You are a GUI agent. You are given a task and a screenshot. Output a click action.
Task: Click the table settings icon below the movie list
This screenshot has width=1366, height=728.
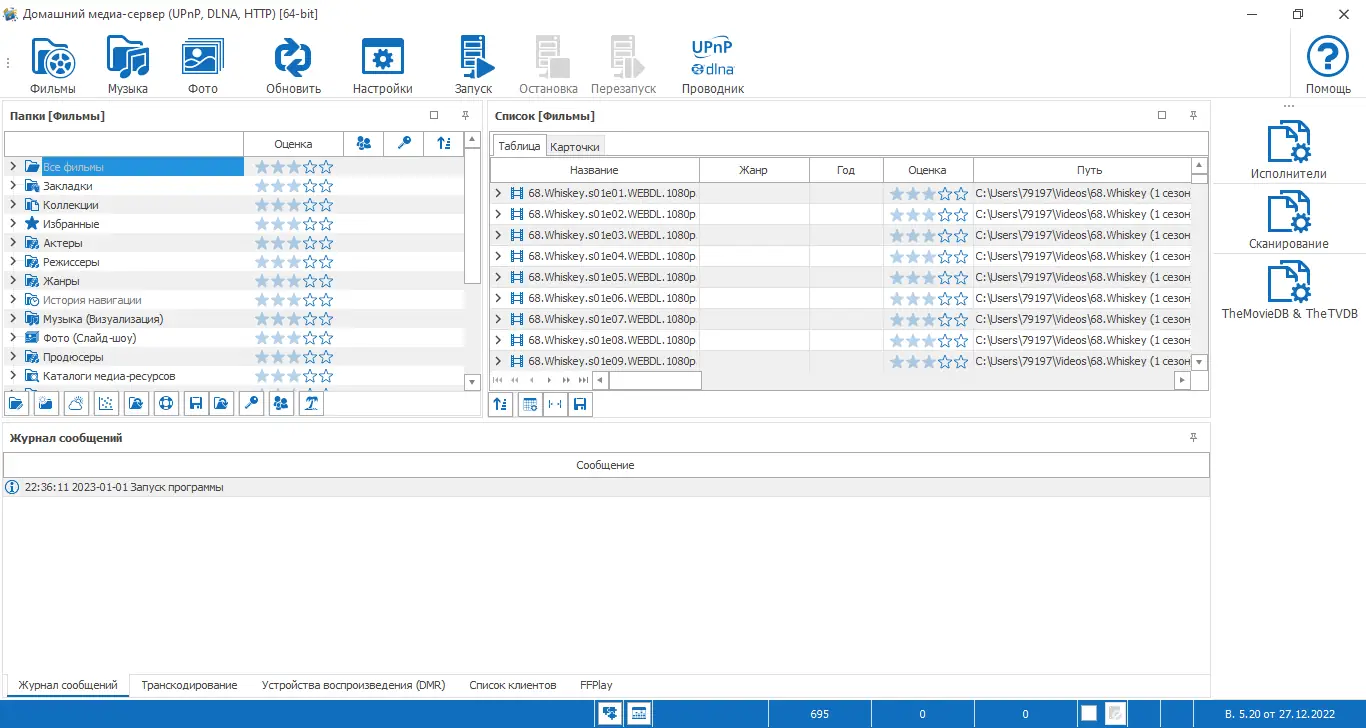pos(530,404)
